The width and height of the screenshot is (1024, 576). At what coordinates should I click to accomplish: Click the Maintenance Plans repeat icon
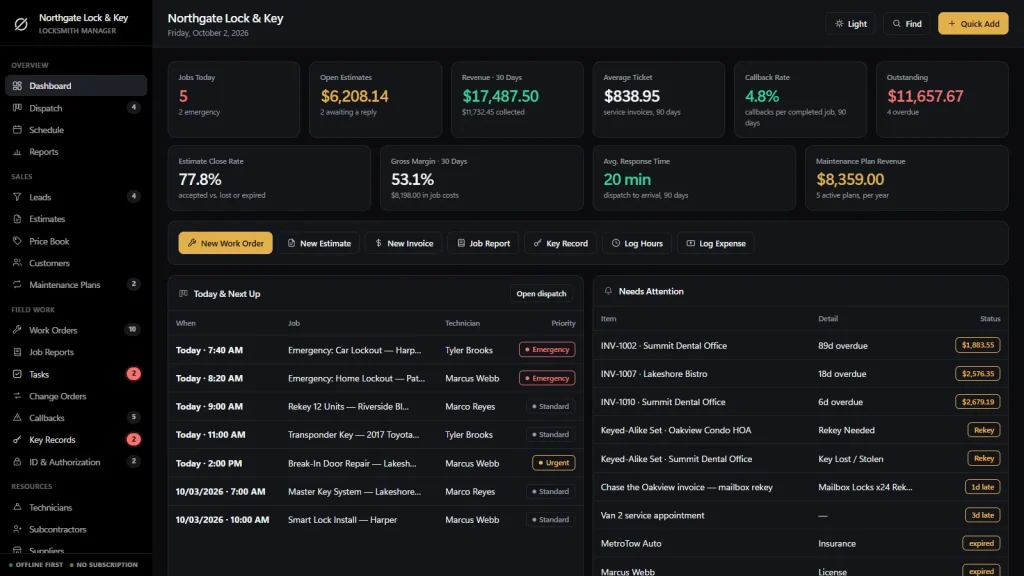pos(17,285)
